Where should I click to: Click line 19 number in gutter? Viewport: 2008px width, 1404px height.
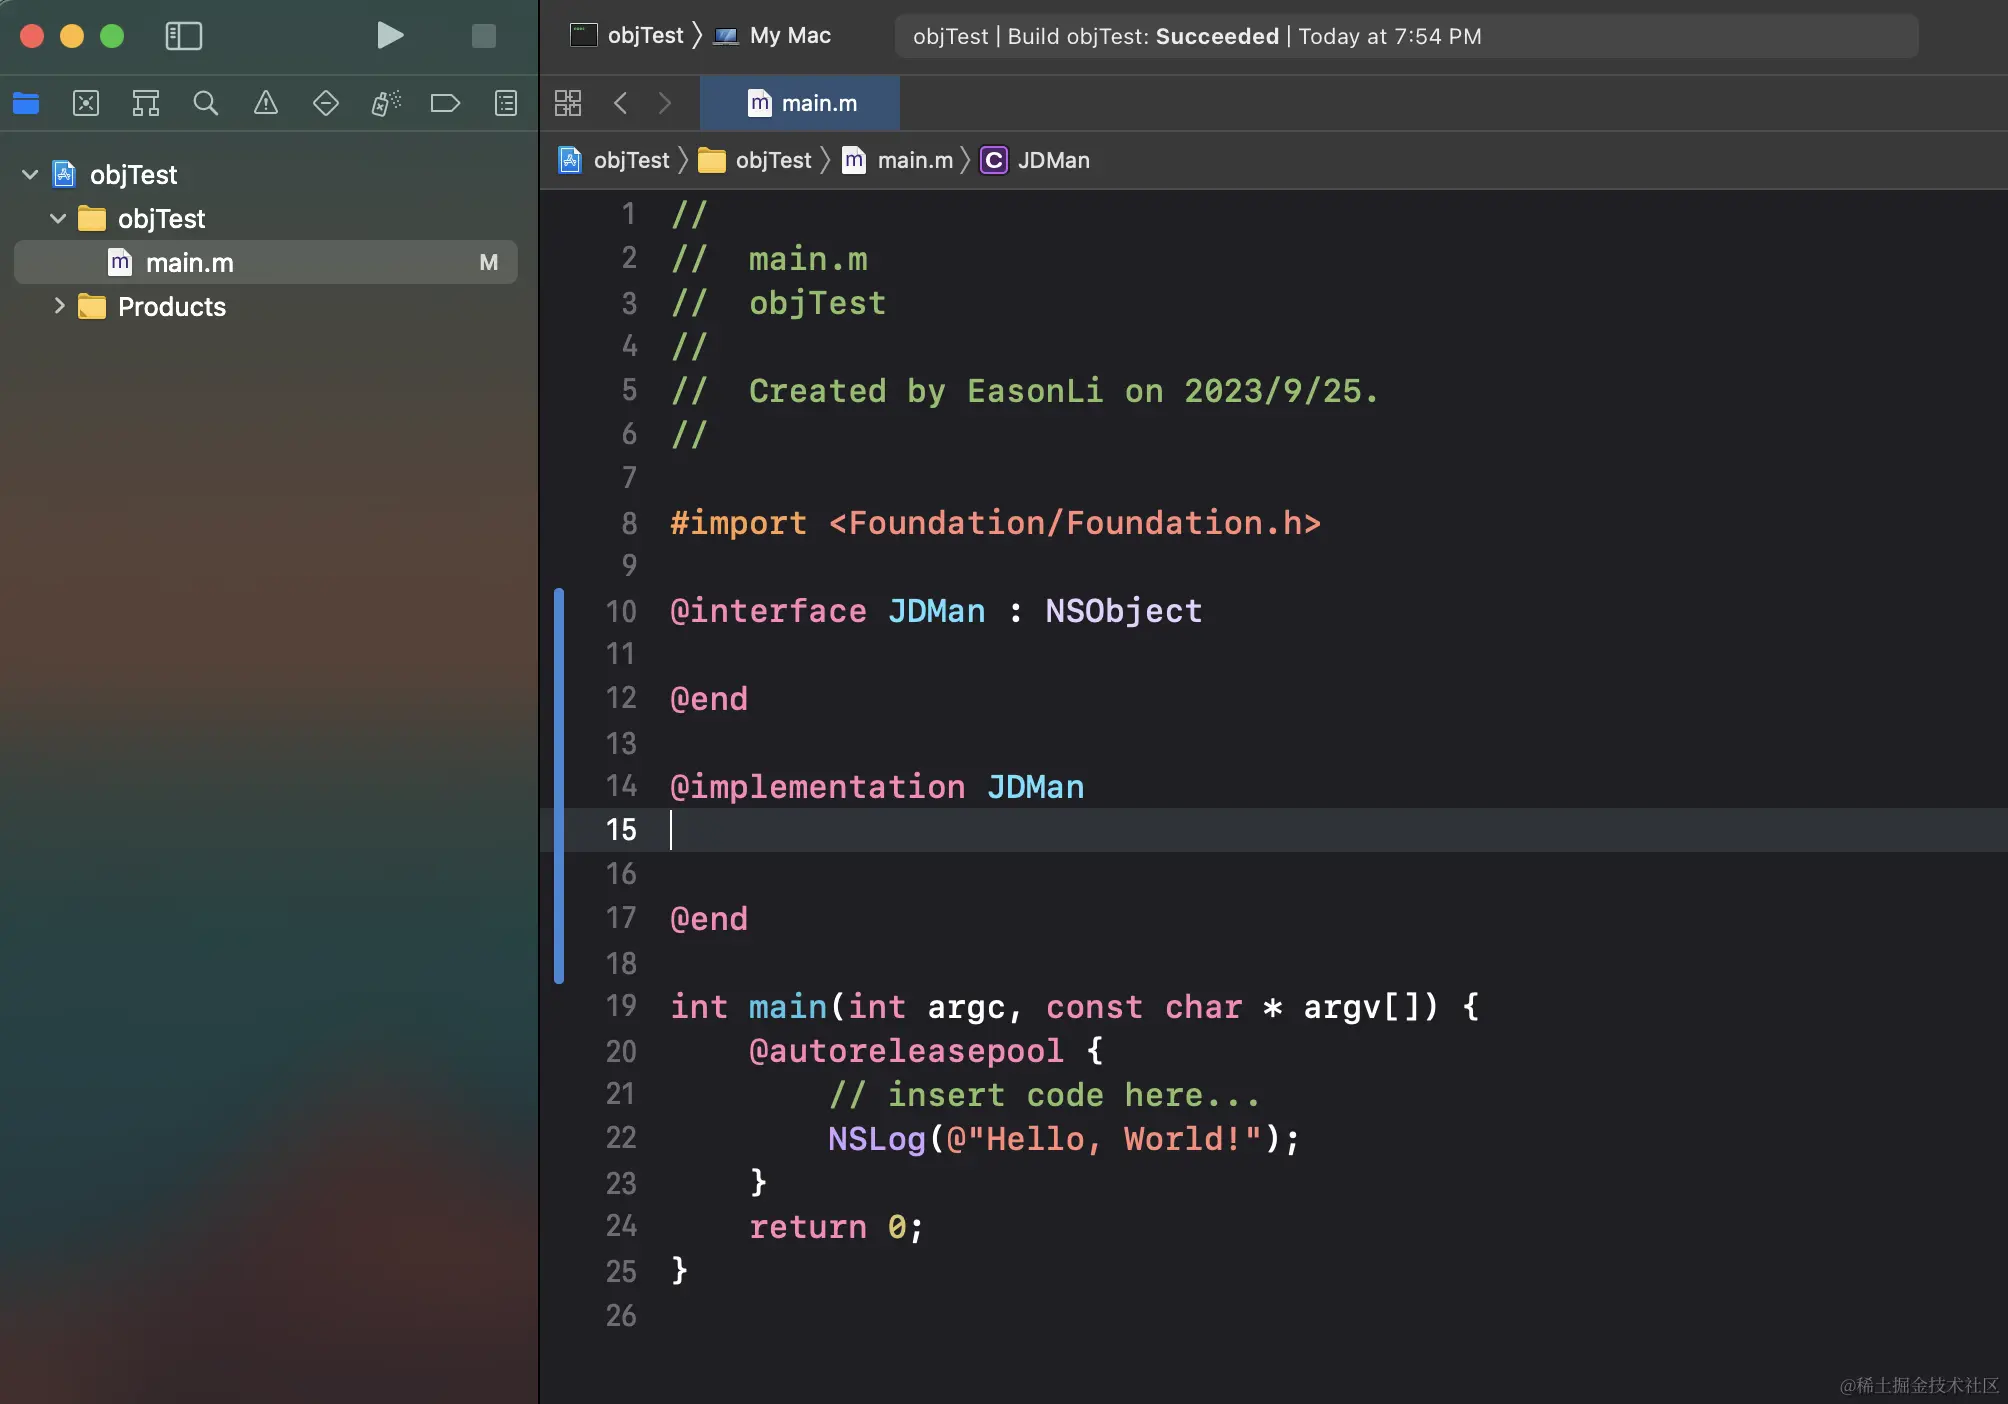click(621, 1006)
